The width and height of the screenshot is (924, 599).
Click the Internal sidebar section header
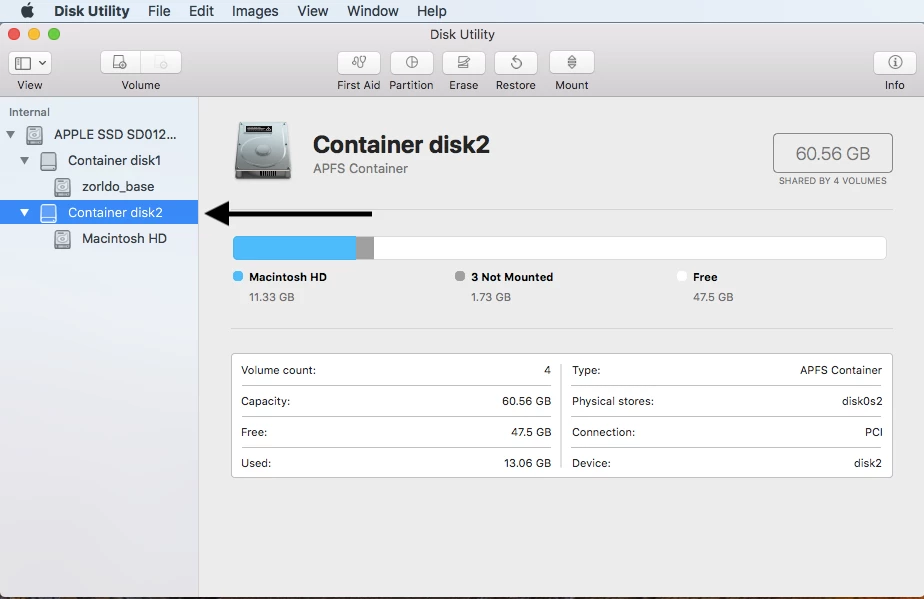(x=29, y=112)
